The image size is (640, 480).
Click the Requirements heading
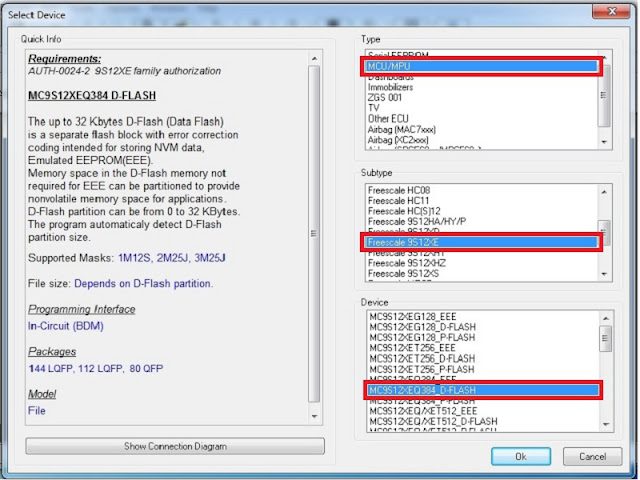pyautogui.click(x=64, y=59)
